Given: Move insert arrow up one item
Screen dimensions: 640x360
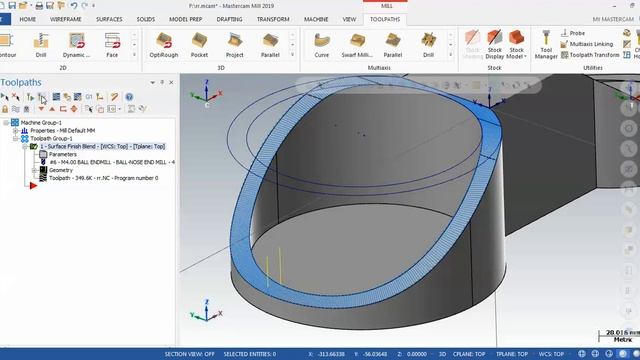Looking at the screenshot, I should pyautogui.click(x=52, y=109).
